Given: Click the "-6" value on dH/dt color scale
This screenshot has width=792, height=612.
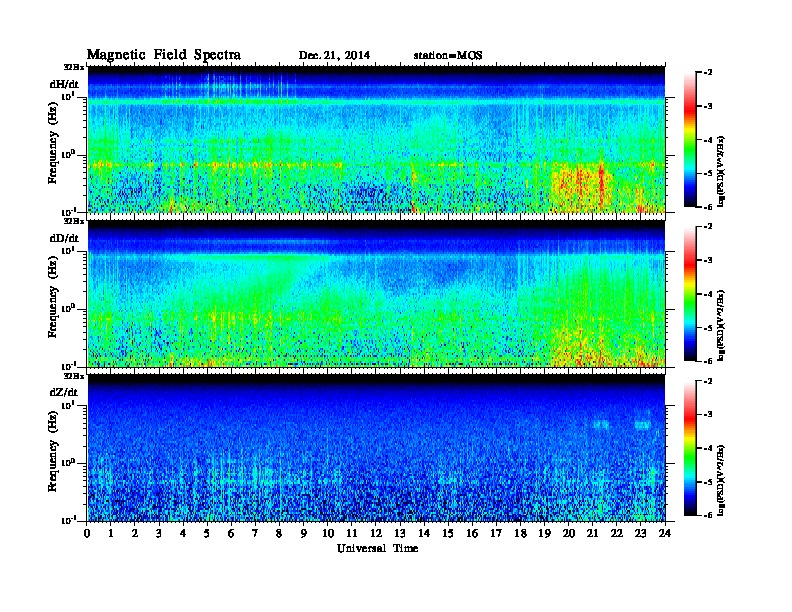Looking at the screenshot, I should [708, 207].
